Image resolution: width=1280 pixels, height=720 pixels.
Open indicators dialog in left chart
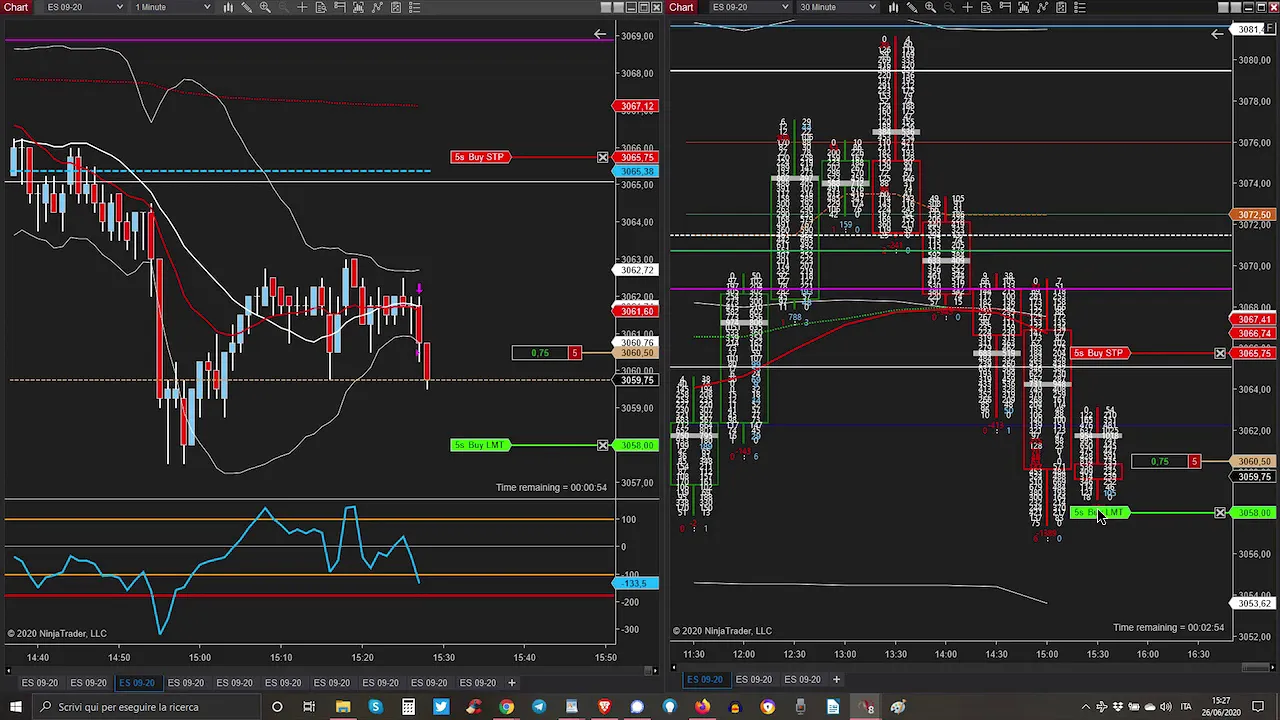pyautogui.click(x=377, y=7)
